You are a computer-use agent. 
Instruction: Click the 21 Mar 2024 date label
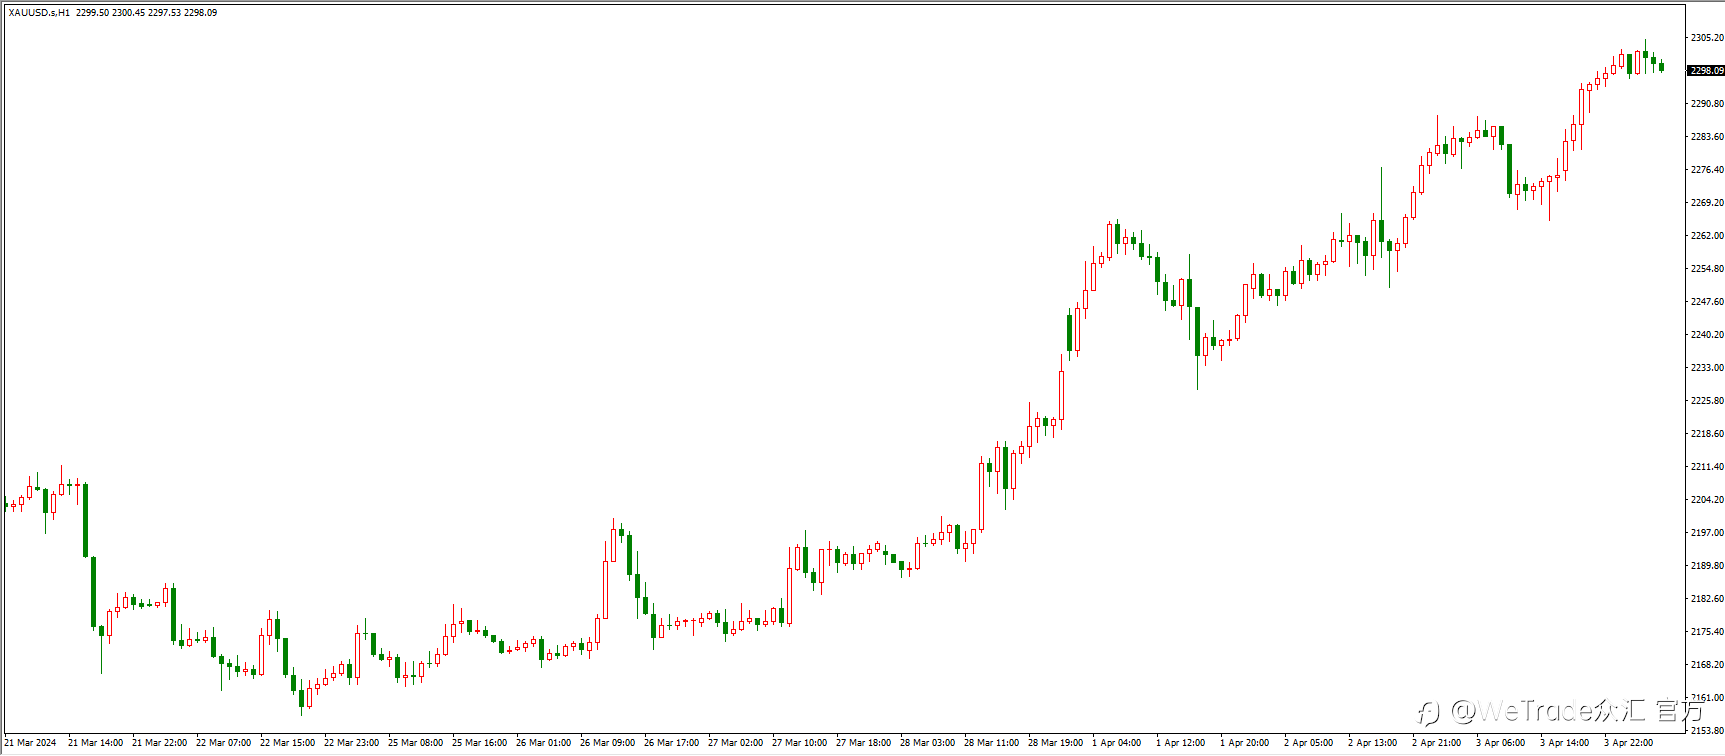[30, 743]
